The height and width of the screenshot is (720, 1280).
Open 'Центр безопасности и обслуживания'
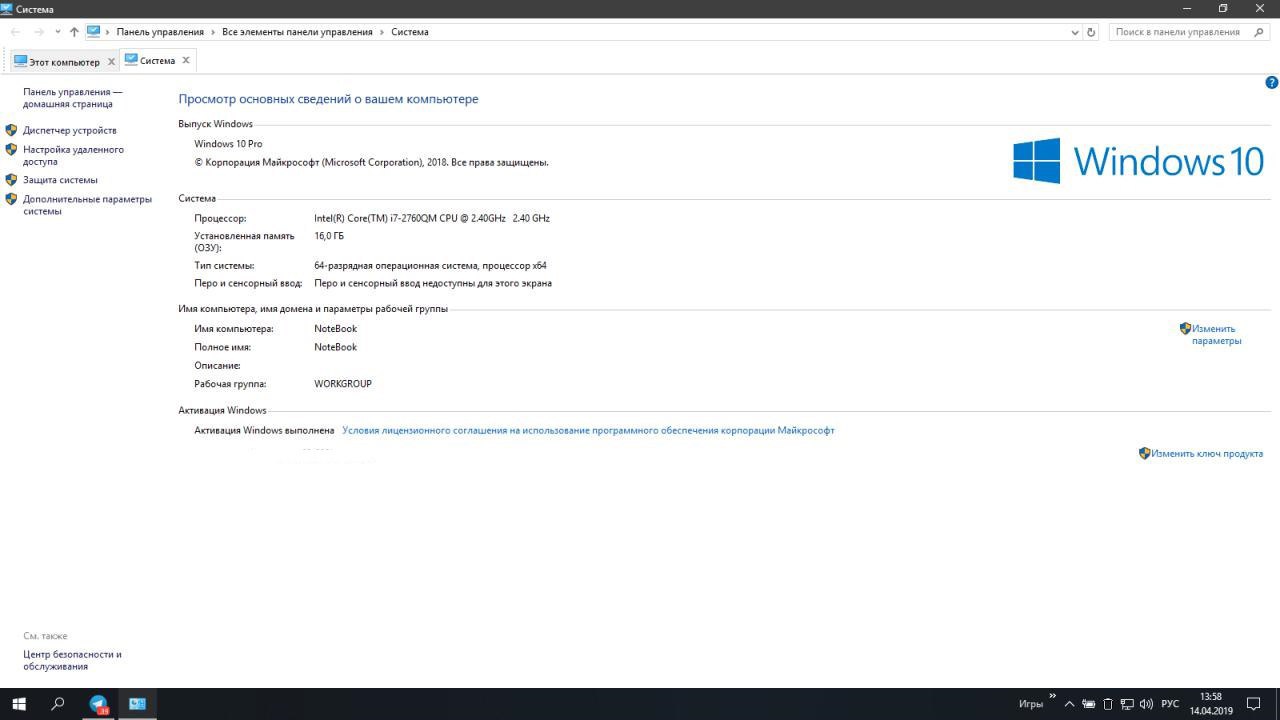click(72, 660)
